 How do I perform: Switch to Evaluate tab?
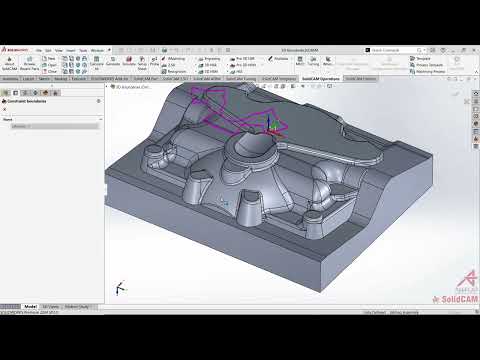click(x=79, y=79)
